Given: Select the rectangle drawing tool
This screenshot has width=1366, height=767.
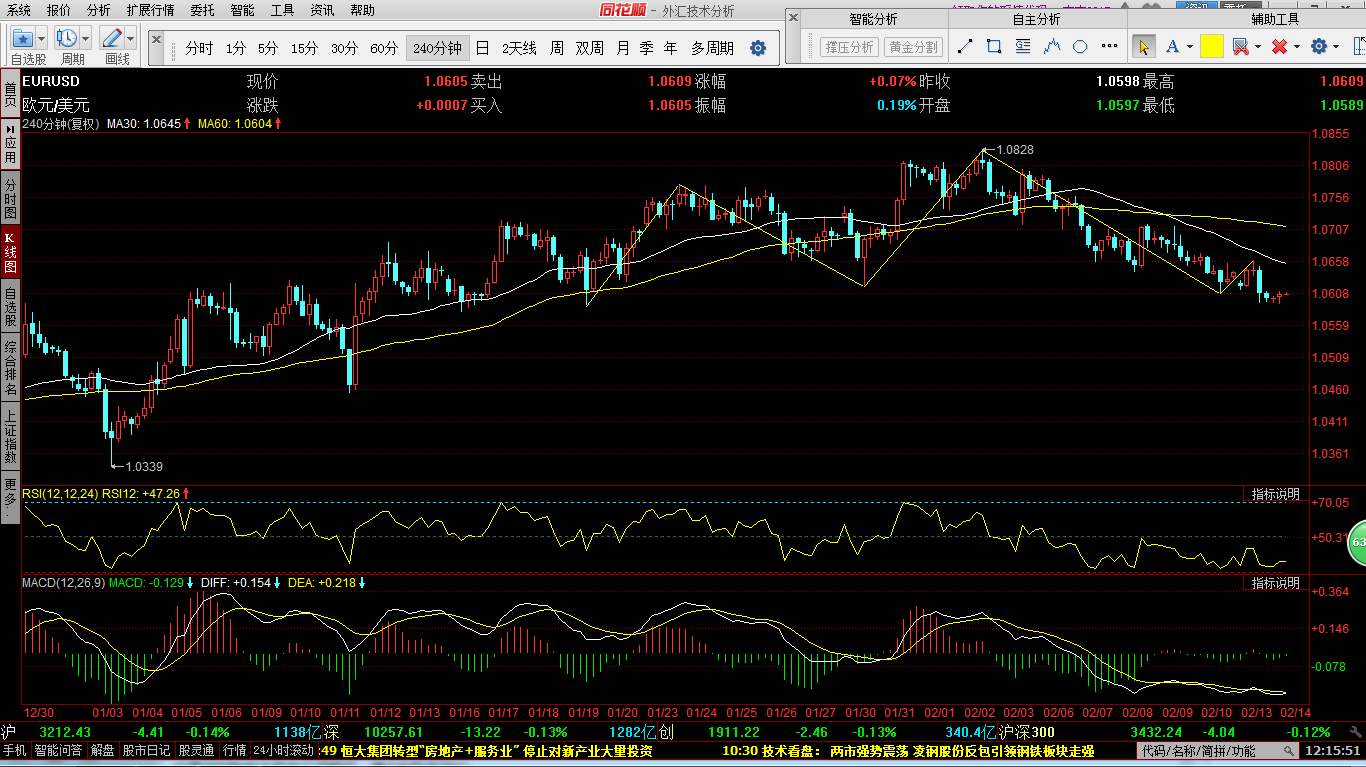Looking at the screenshot, I should tap(994, 47).
